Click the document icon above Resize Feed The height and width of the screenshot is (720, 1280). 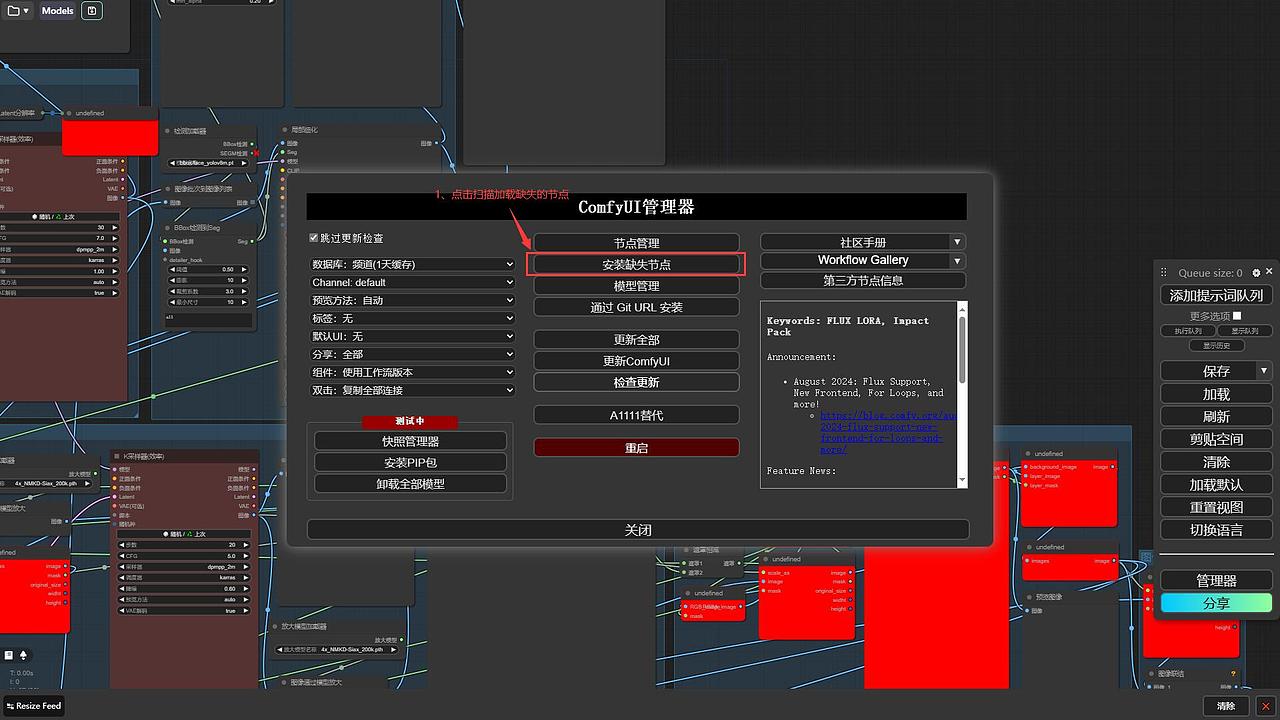9,655
